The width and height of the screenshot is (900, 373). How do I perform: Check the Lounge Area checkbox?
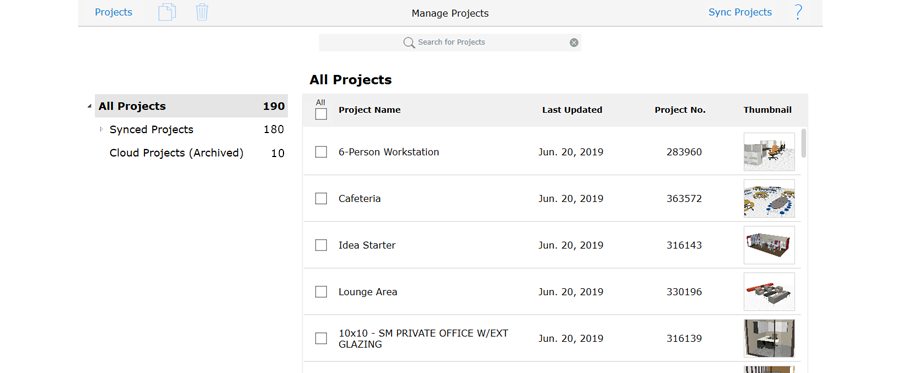click(x=321, y=292)
